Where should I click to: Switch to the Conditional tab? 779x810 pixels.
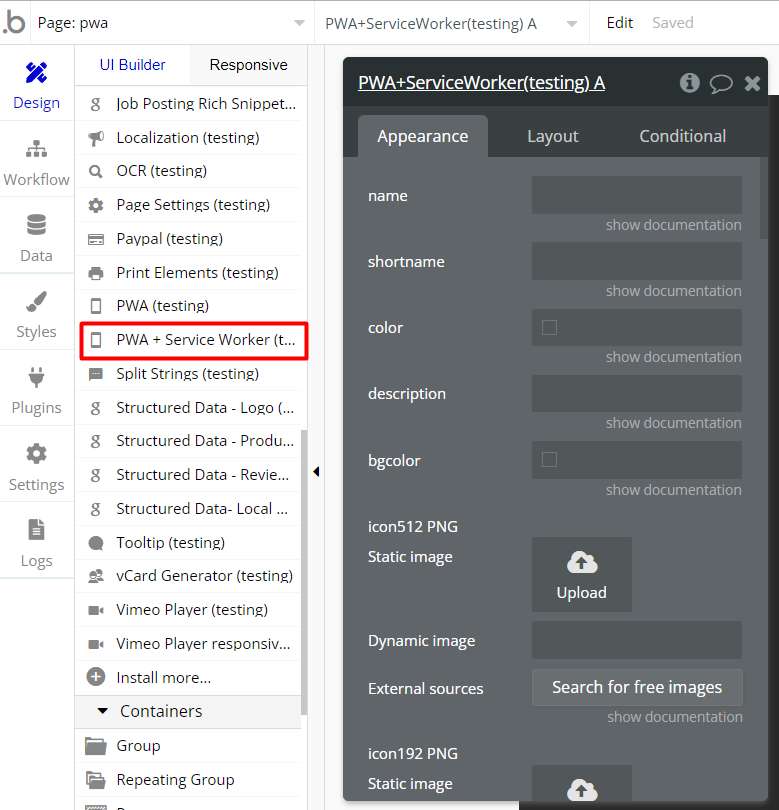[x=682, y=136]
